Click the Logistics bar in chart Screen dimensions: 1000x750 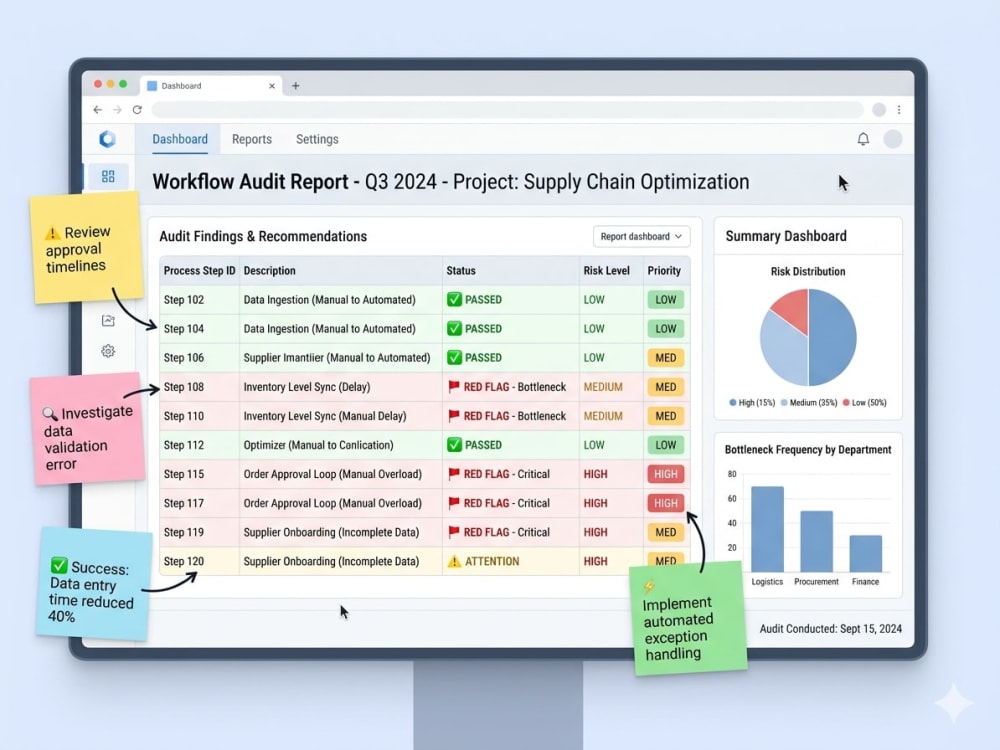click(767, 529)
